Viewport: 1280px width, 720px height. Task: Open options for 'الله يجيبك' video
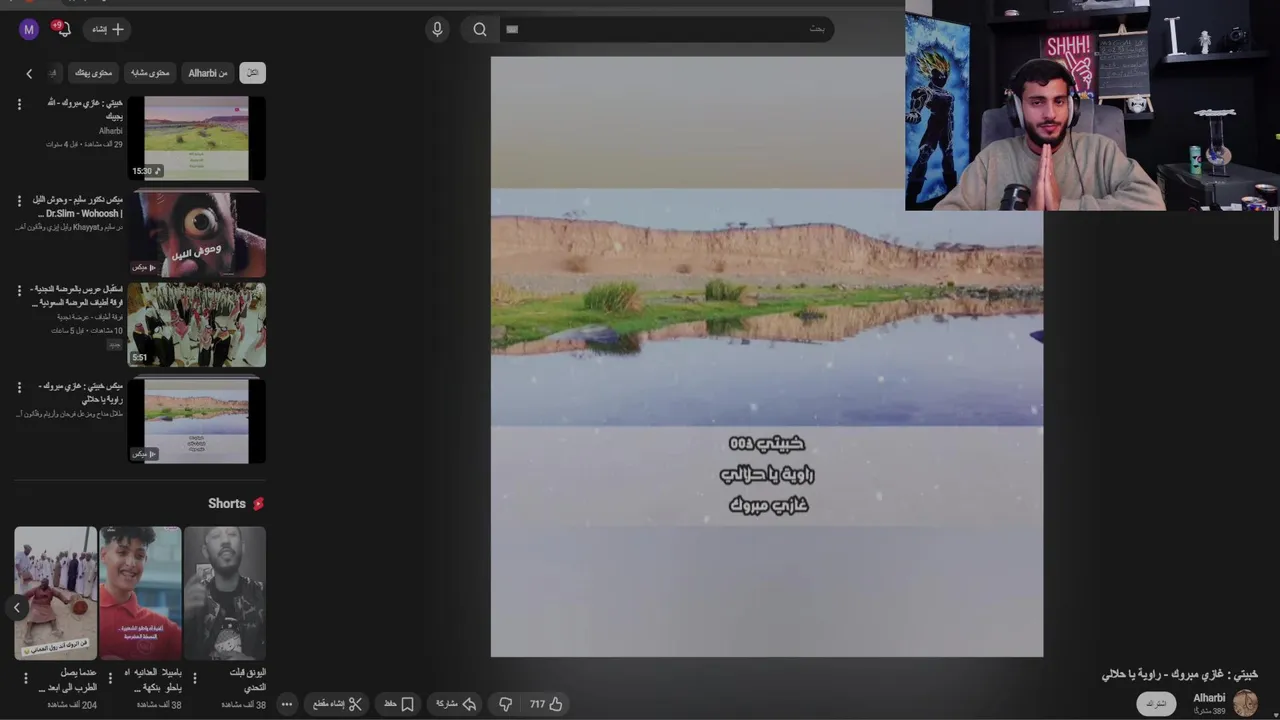click(19, 104)
